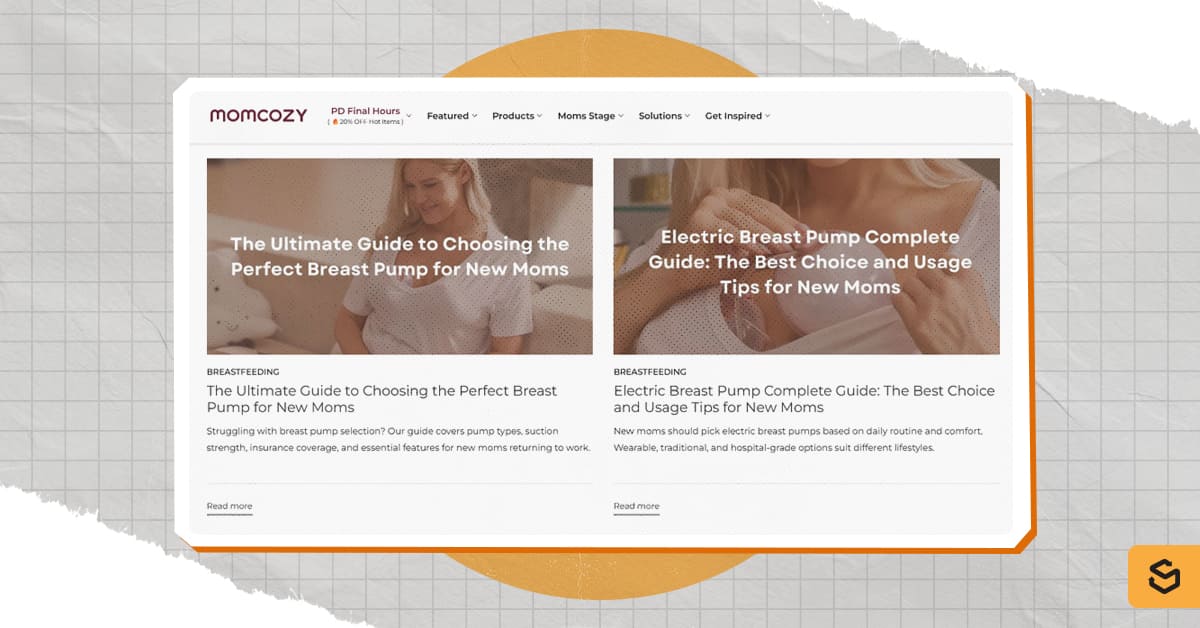The height and width of the screenshot is (628, 1200).
Task: Open the Ultimate Guide breast pump thumbnail
Action: tap(399, 256)
